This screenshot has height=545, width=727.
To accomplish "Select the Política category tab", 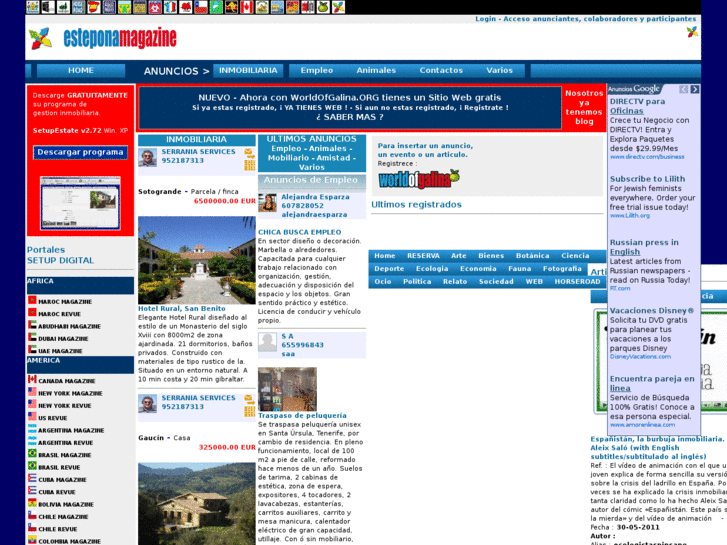I will 417,282.
